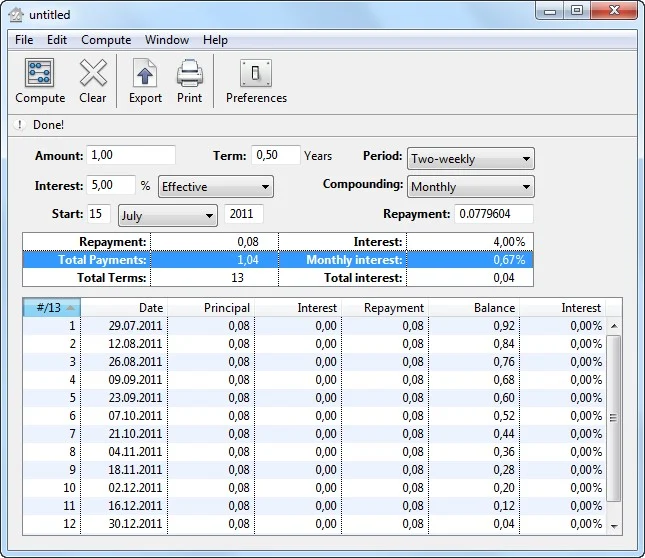Select row with date 29.07.2011
Image resolution: width=645 pixels, height=558 pixels.
coord(314,326)
